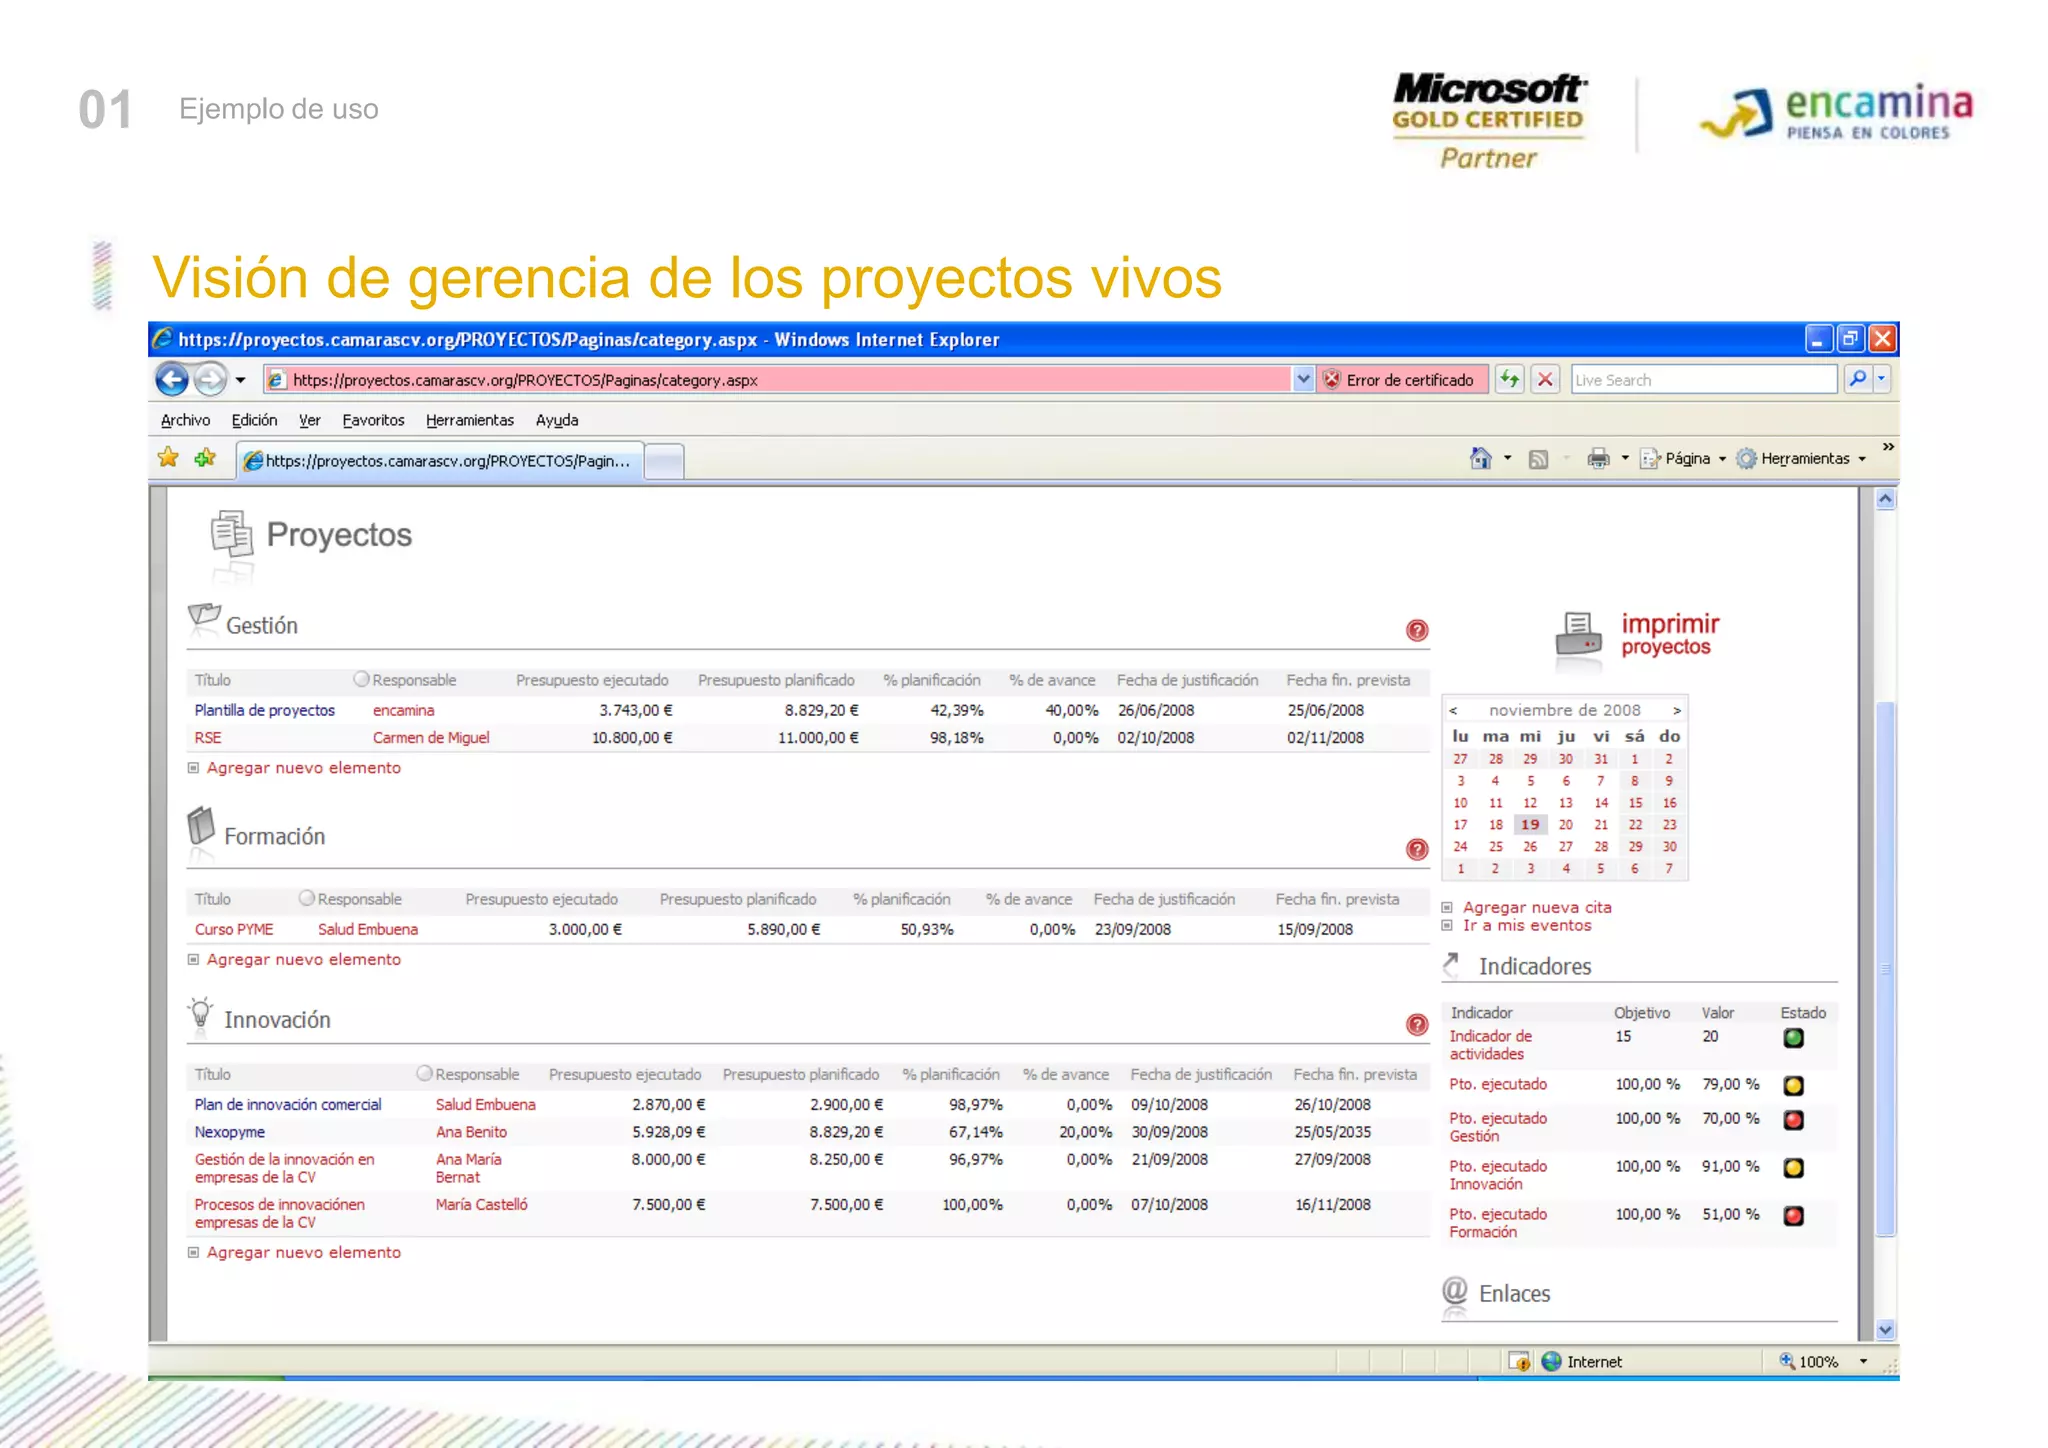The height and width of the screenshot is (1448, 2048).
Task: Open the Live Search options dropdown
Action: click(x=1881, y=379)
